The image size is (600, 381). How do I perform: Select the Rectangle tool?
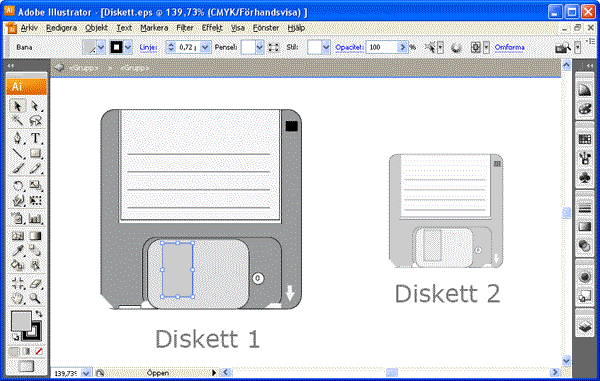pyautogui.click(x=35, y=153)
